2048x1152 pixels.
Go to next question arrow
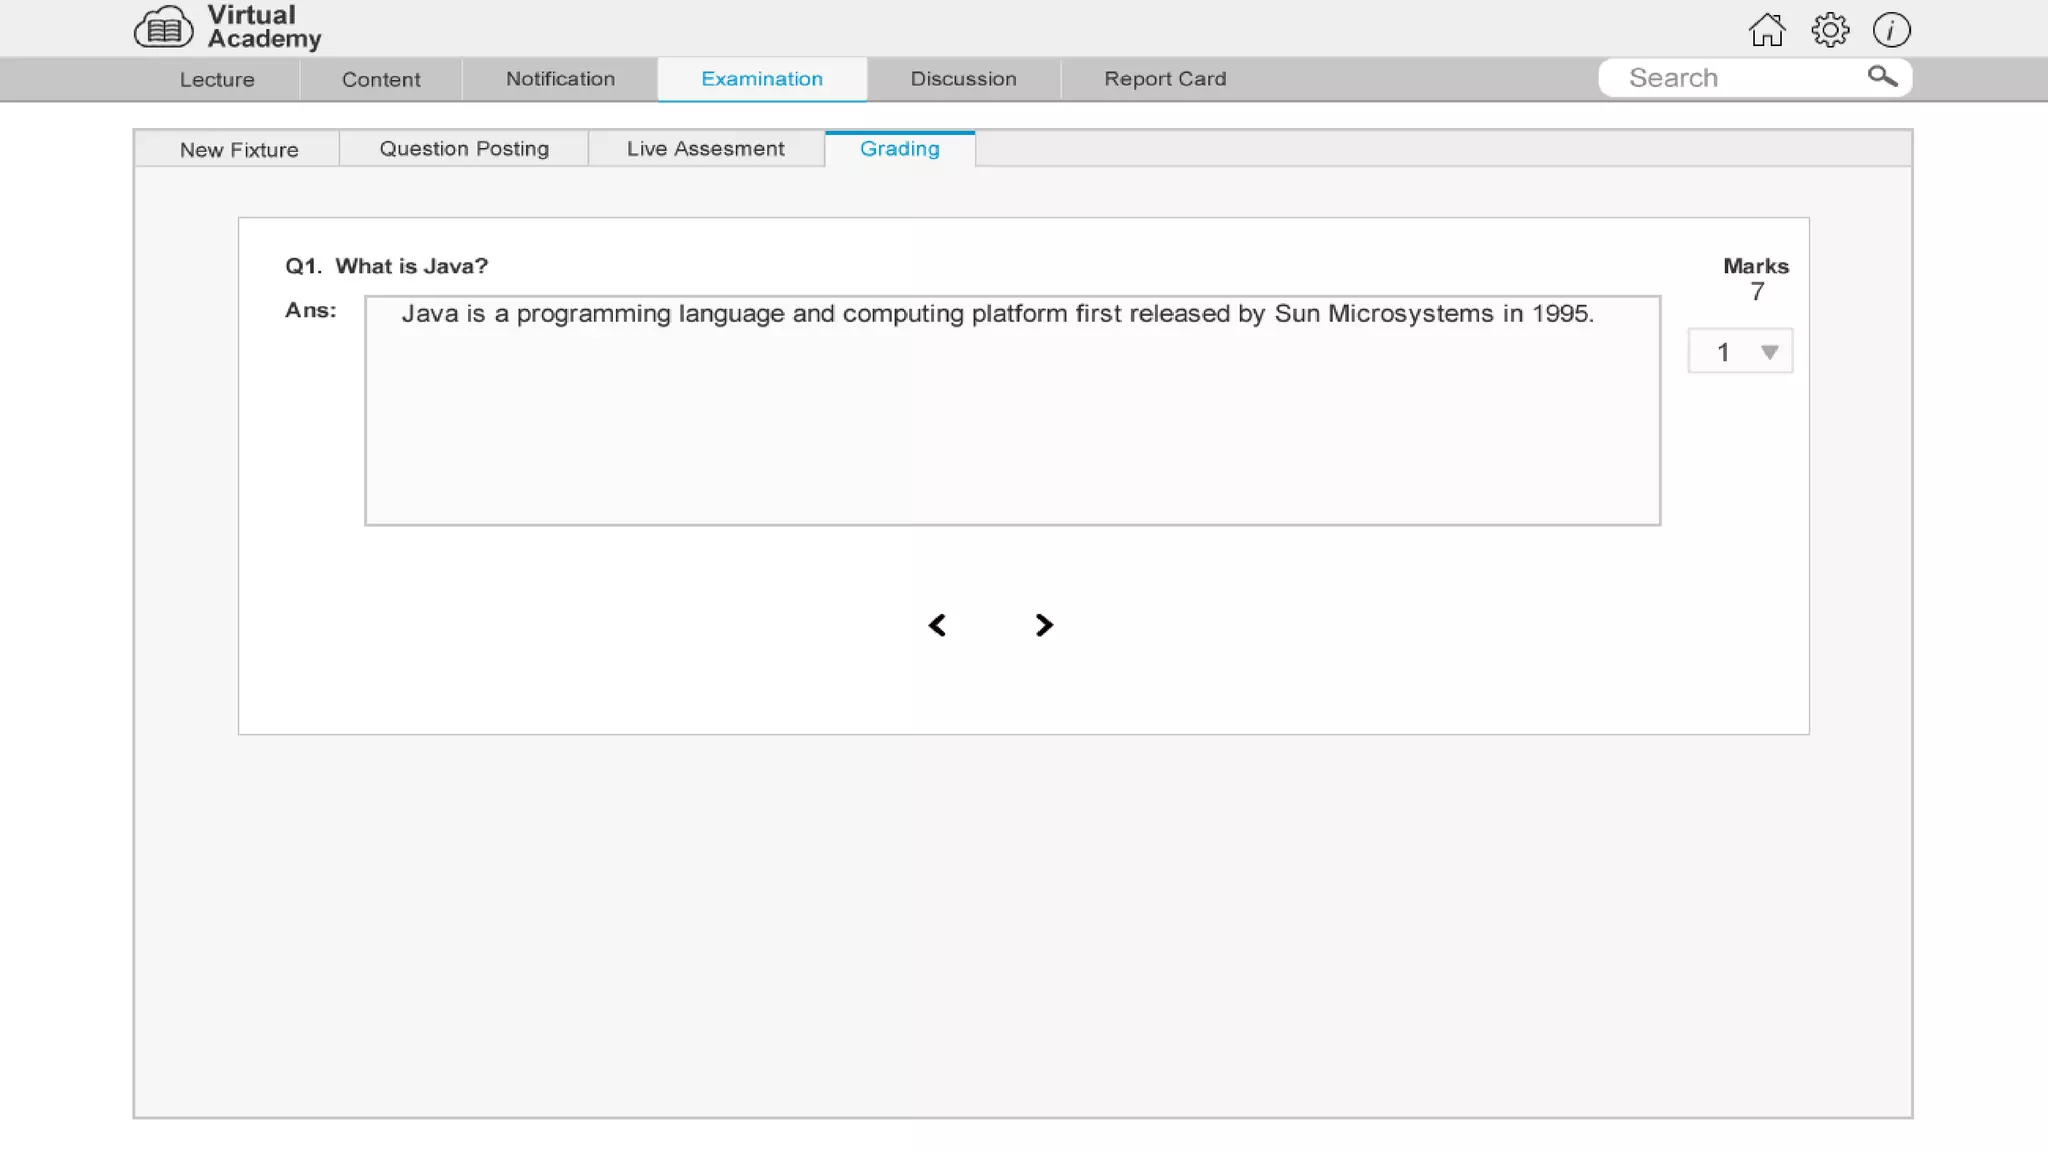pos(1043,625)
